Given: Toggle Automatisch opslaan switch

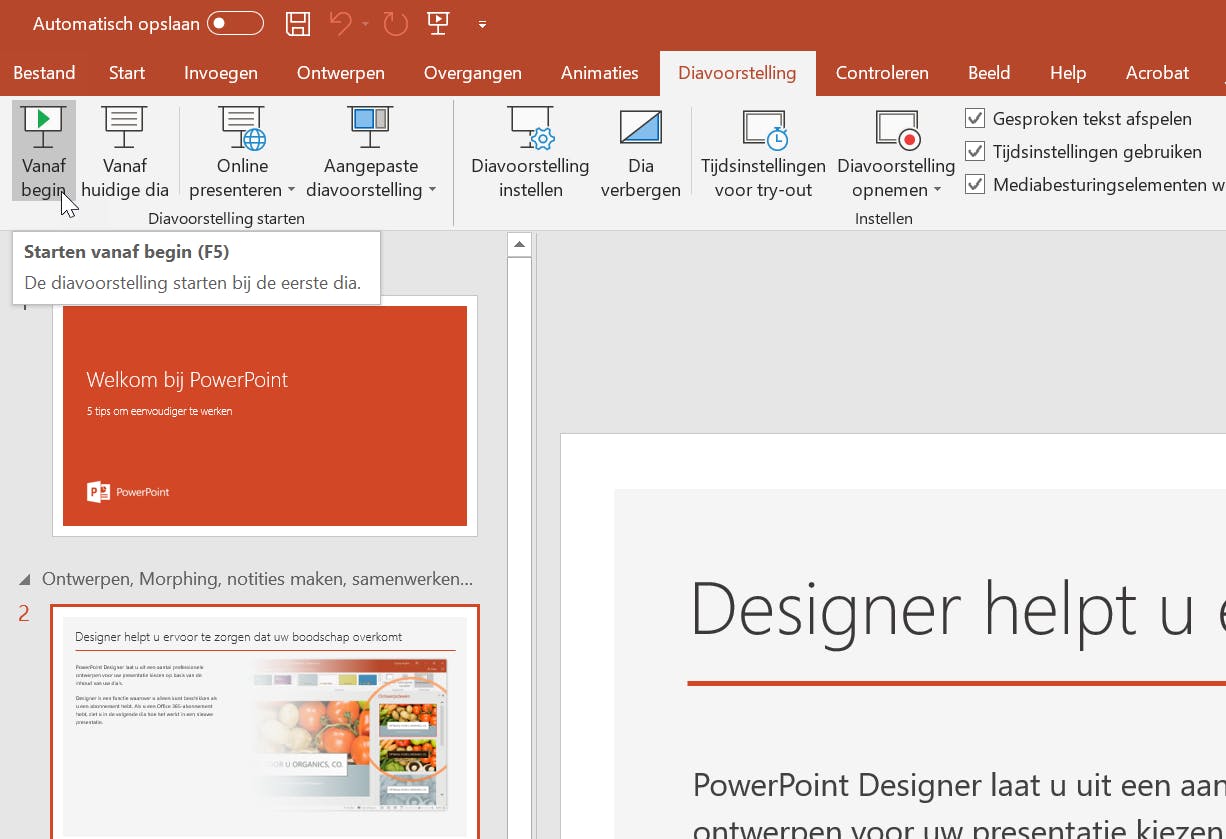Looking at the screenshot, I should pos(235,24).
